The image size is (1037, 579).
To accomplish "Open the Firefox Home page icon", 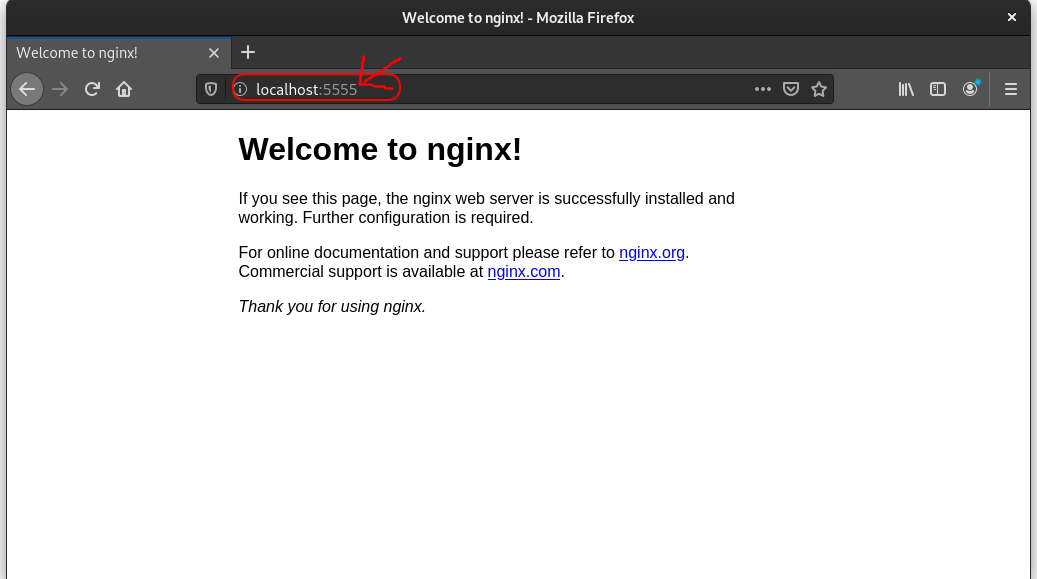I will (x=124, y=89).
